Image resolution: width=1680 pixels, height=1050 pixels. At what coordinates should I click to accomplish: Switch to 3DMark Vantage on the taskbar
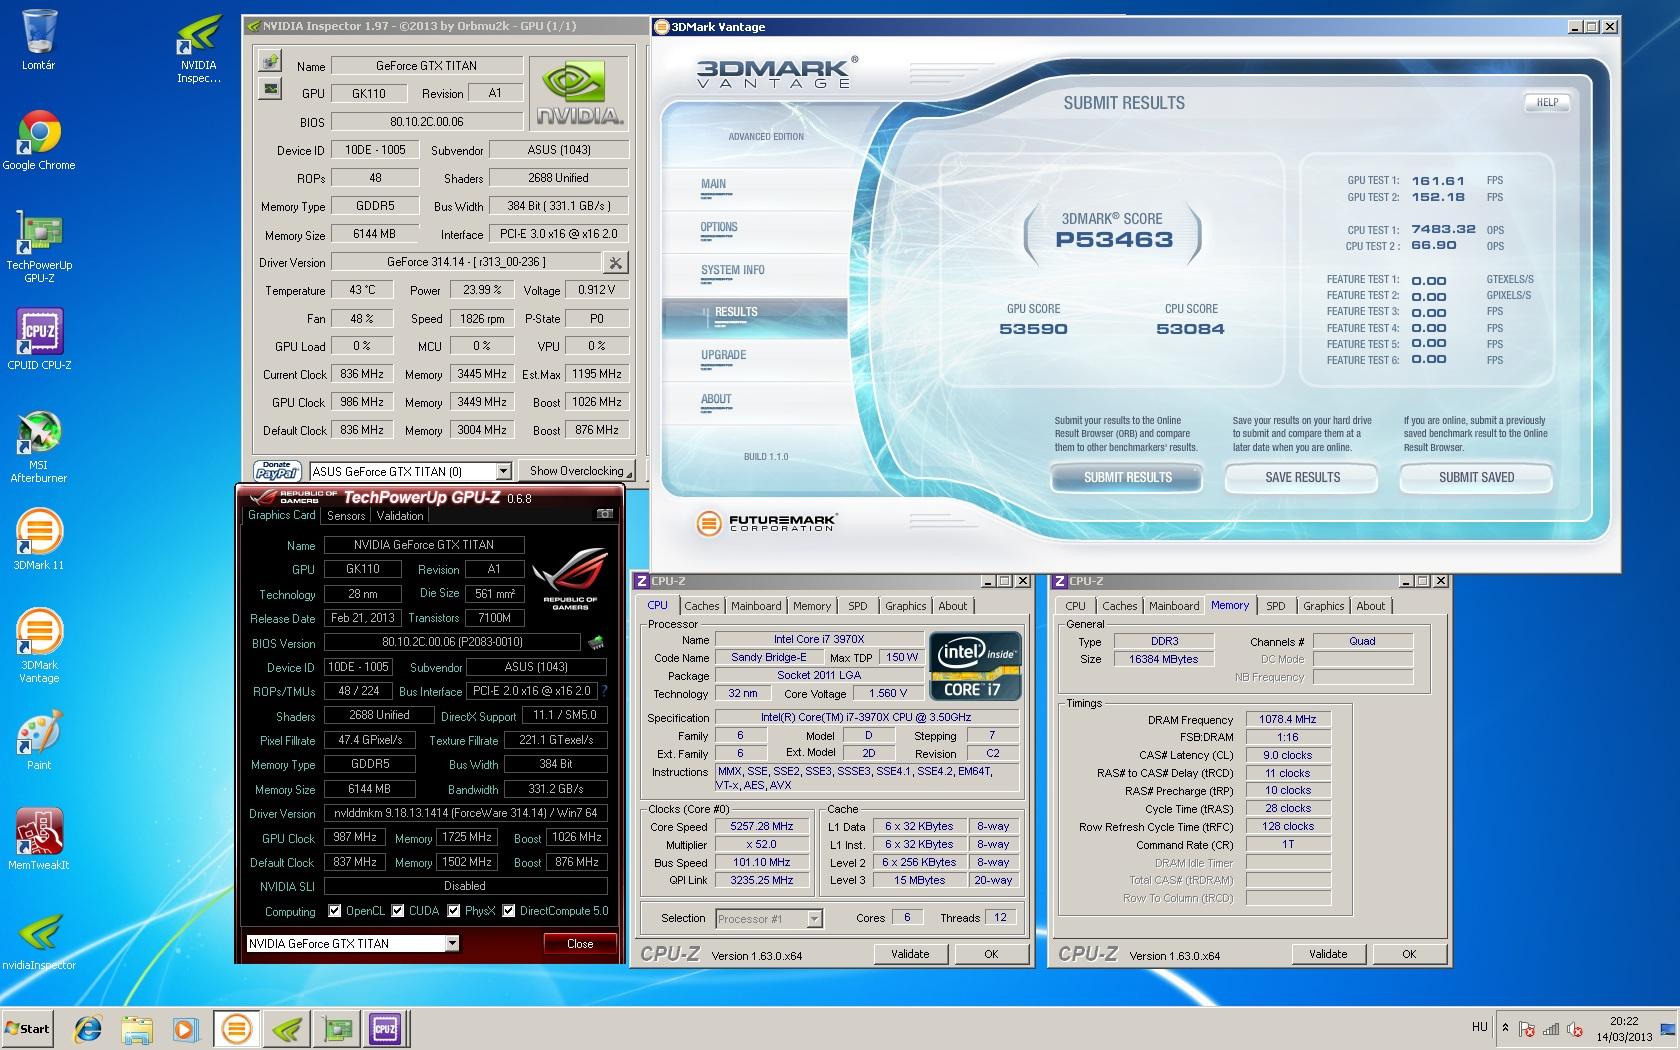coord(237,1028)
